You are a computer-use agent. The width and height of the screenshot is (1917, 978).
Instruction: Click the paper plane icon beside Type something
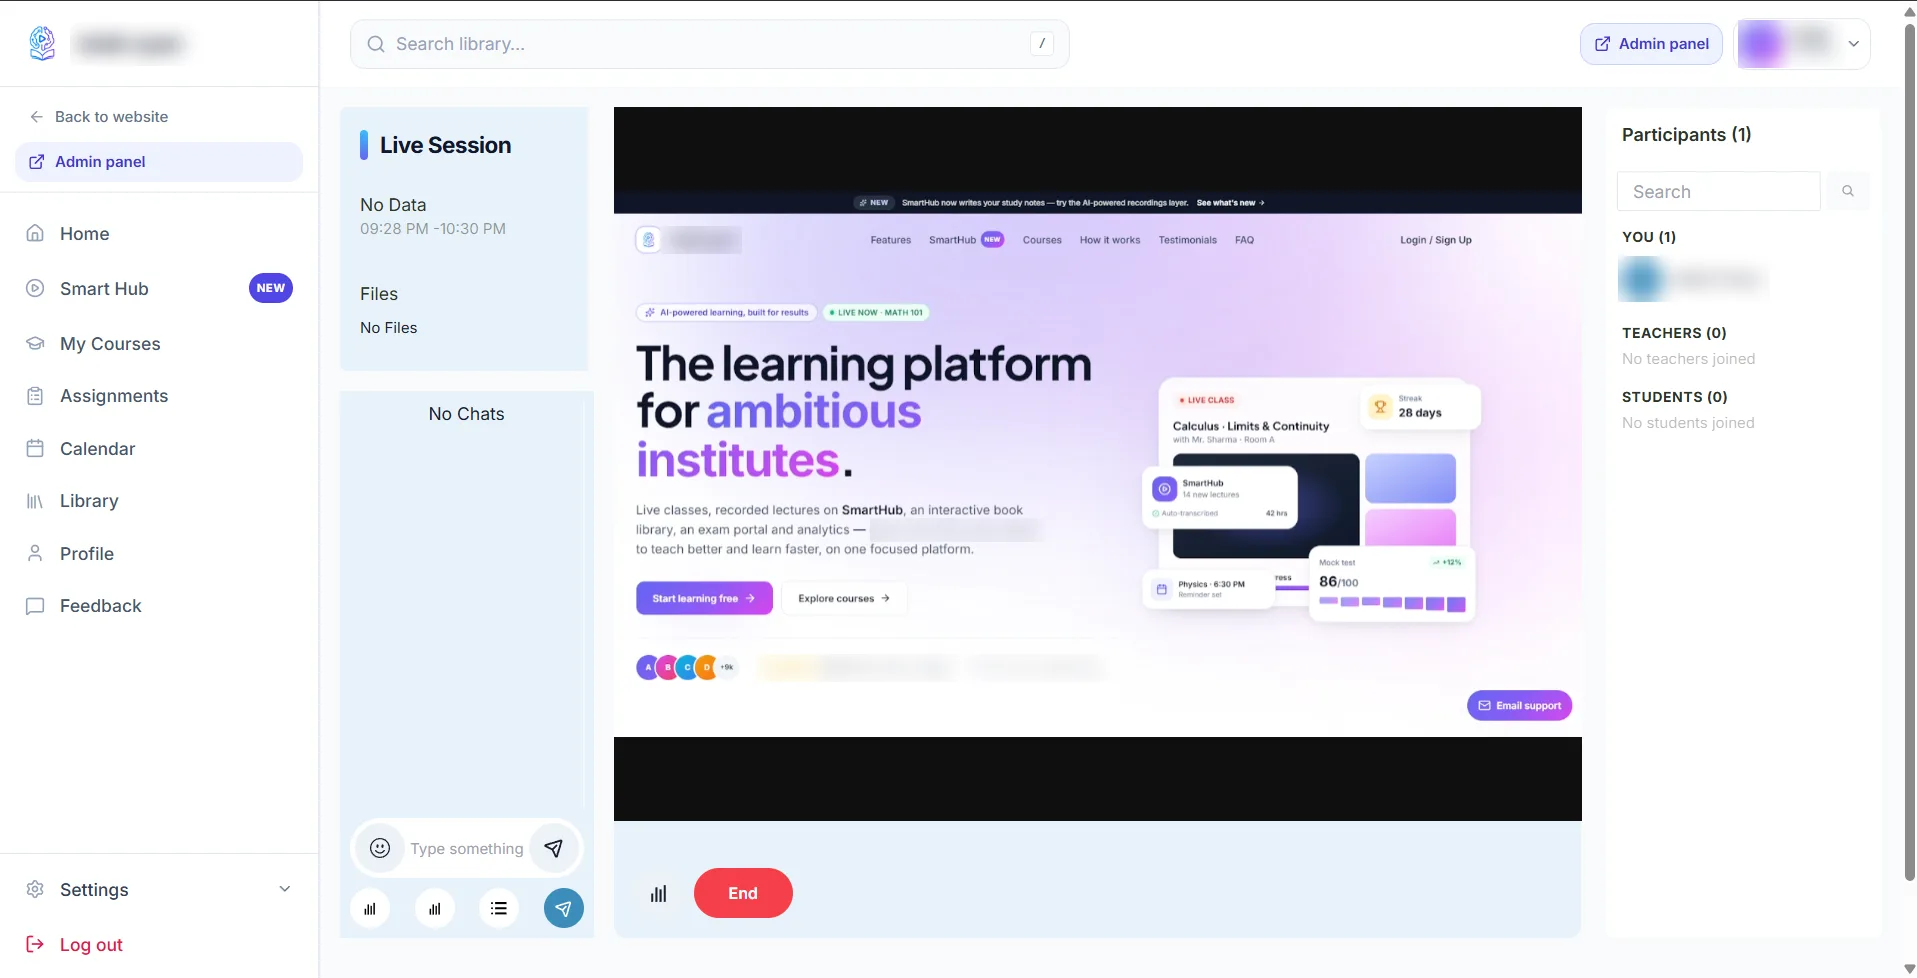[553, 848]
